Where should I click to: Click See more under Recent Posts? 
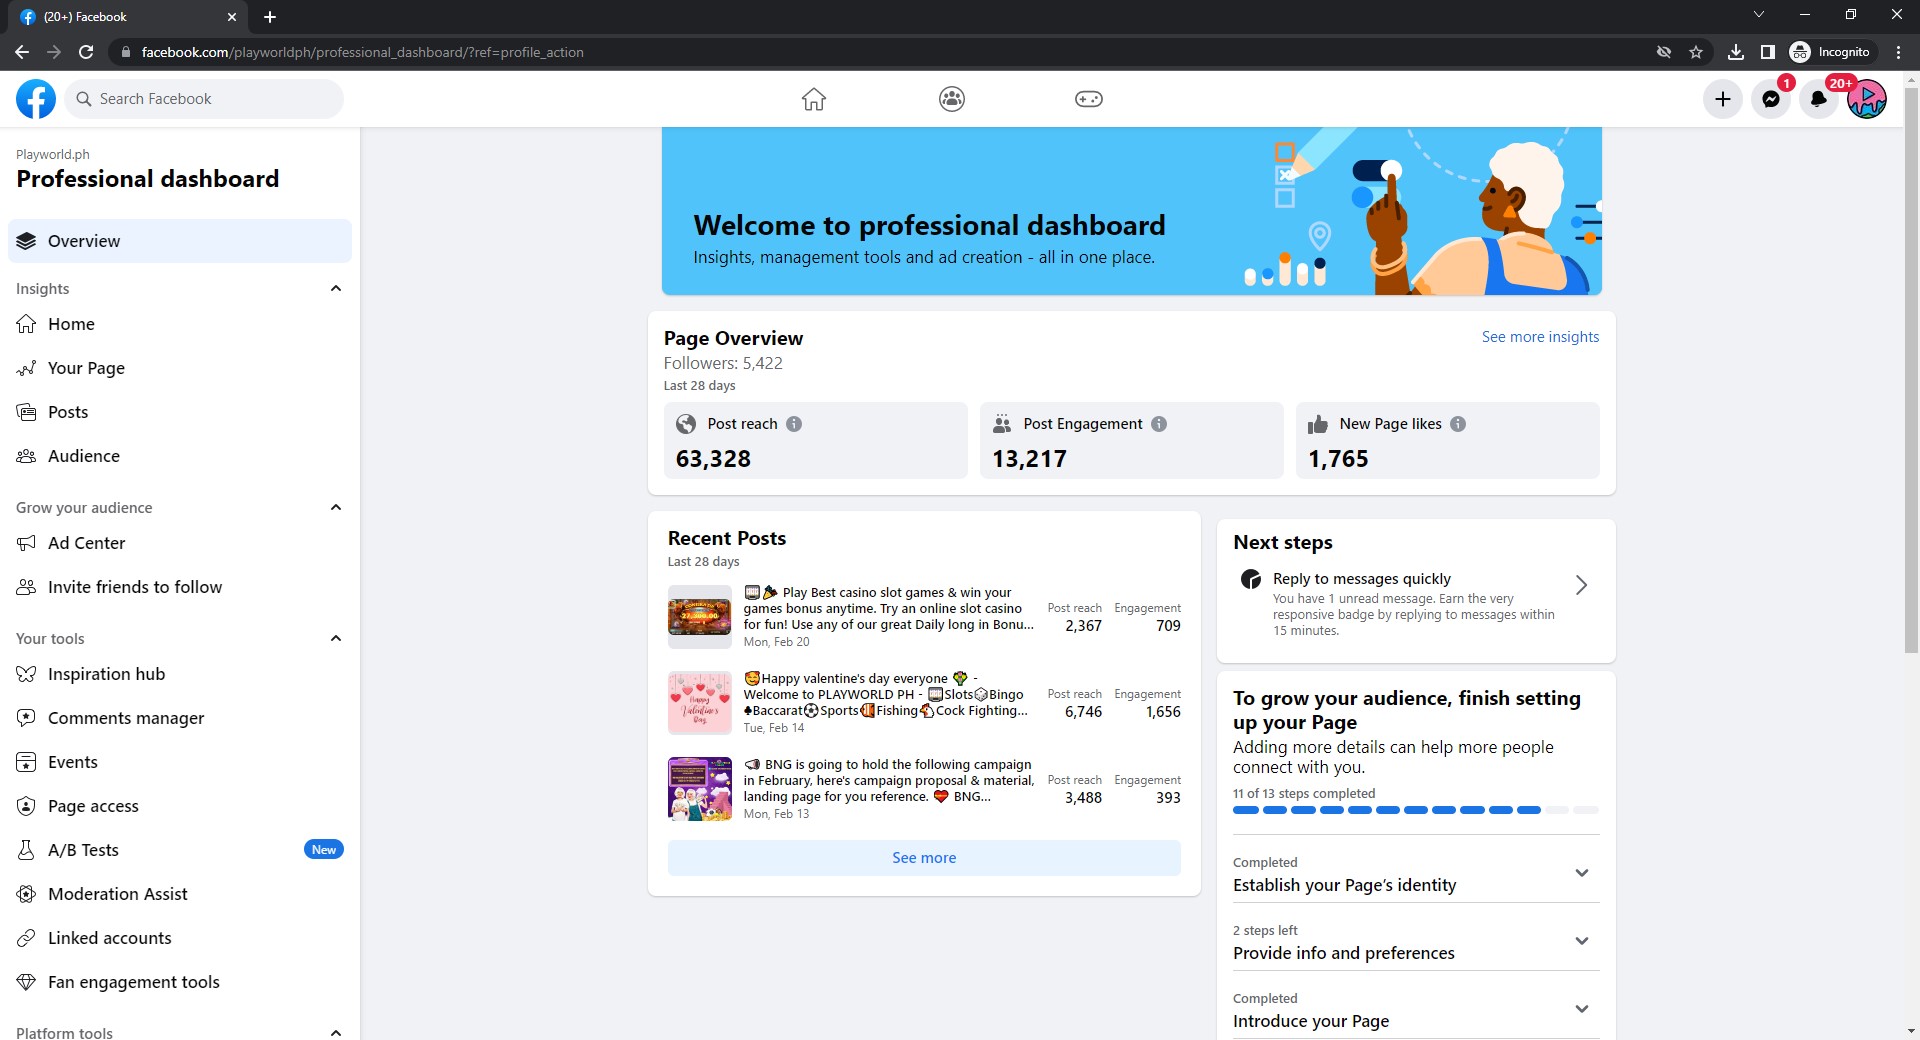pyautogui.click(x=924, y=858)
